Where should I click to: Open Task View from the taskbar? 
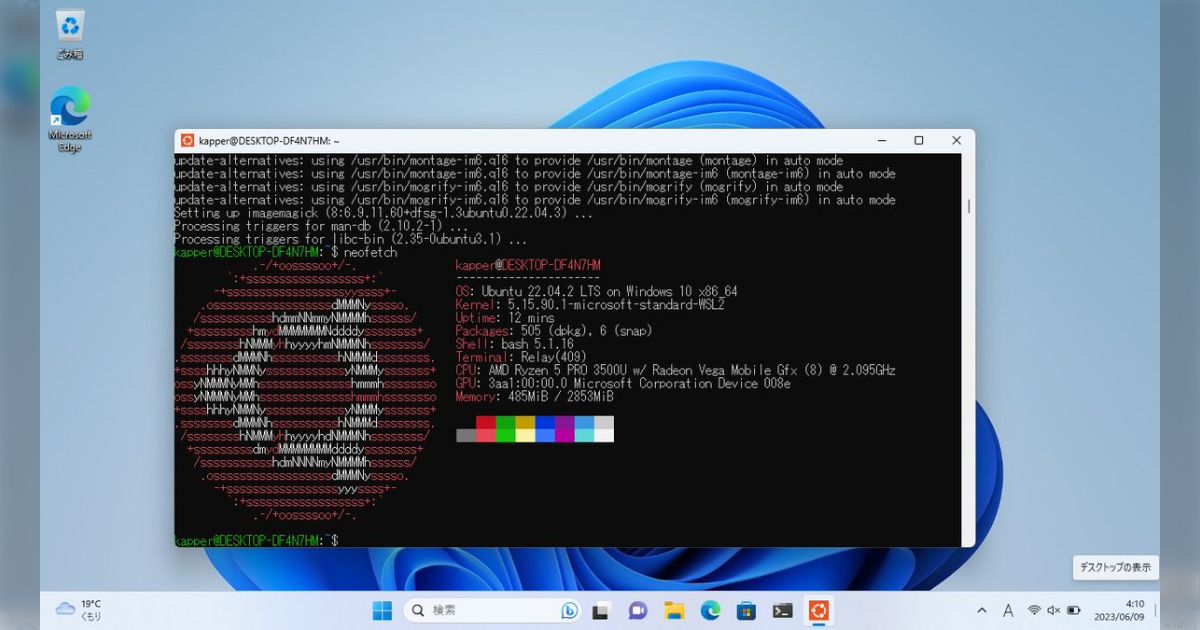click(x=601, y=610)
